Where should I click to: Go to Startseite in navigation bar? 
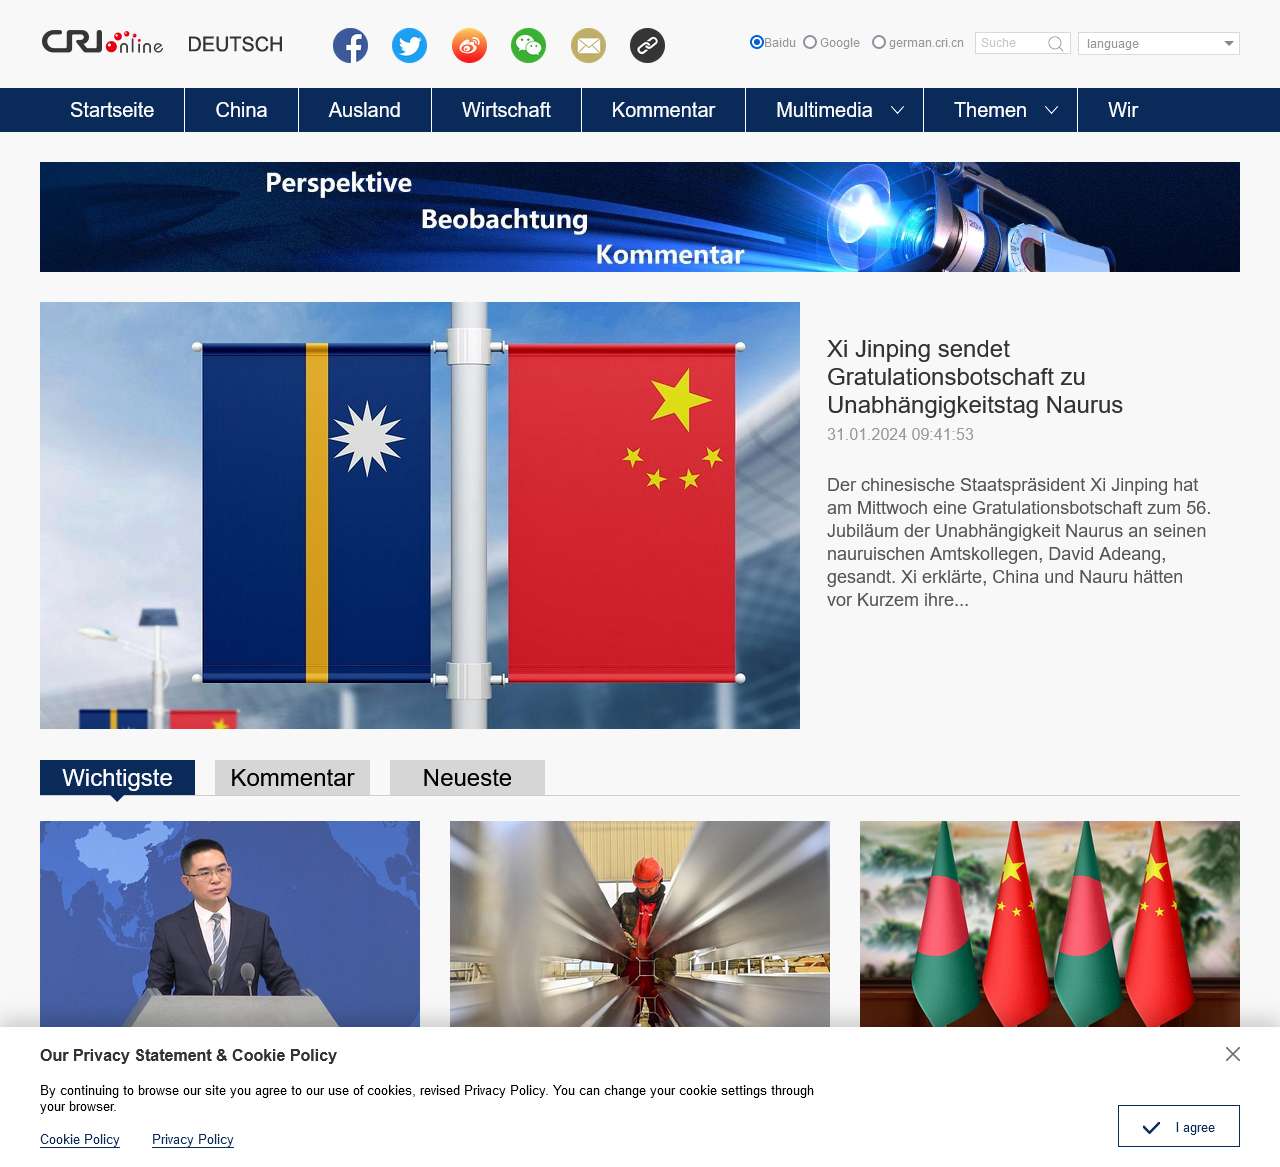pyautogui.click(x=112, y=110)
